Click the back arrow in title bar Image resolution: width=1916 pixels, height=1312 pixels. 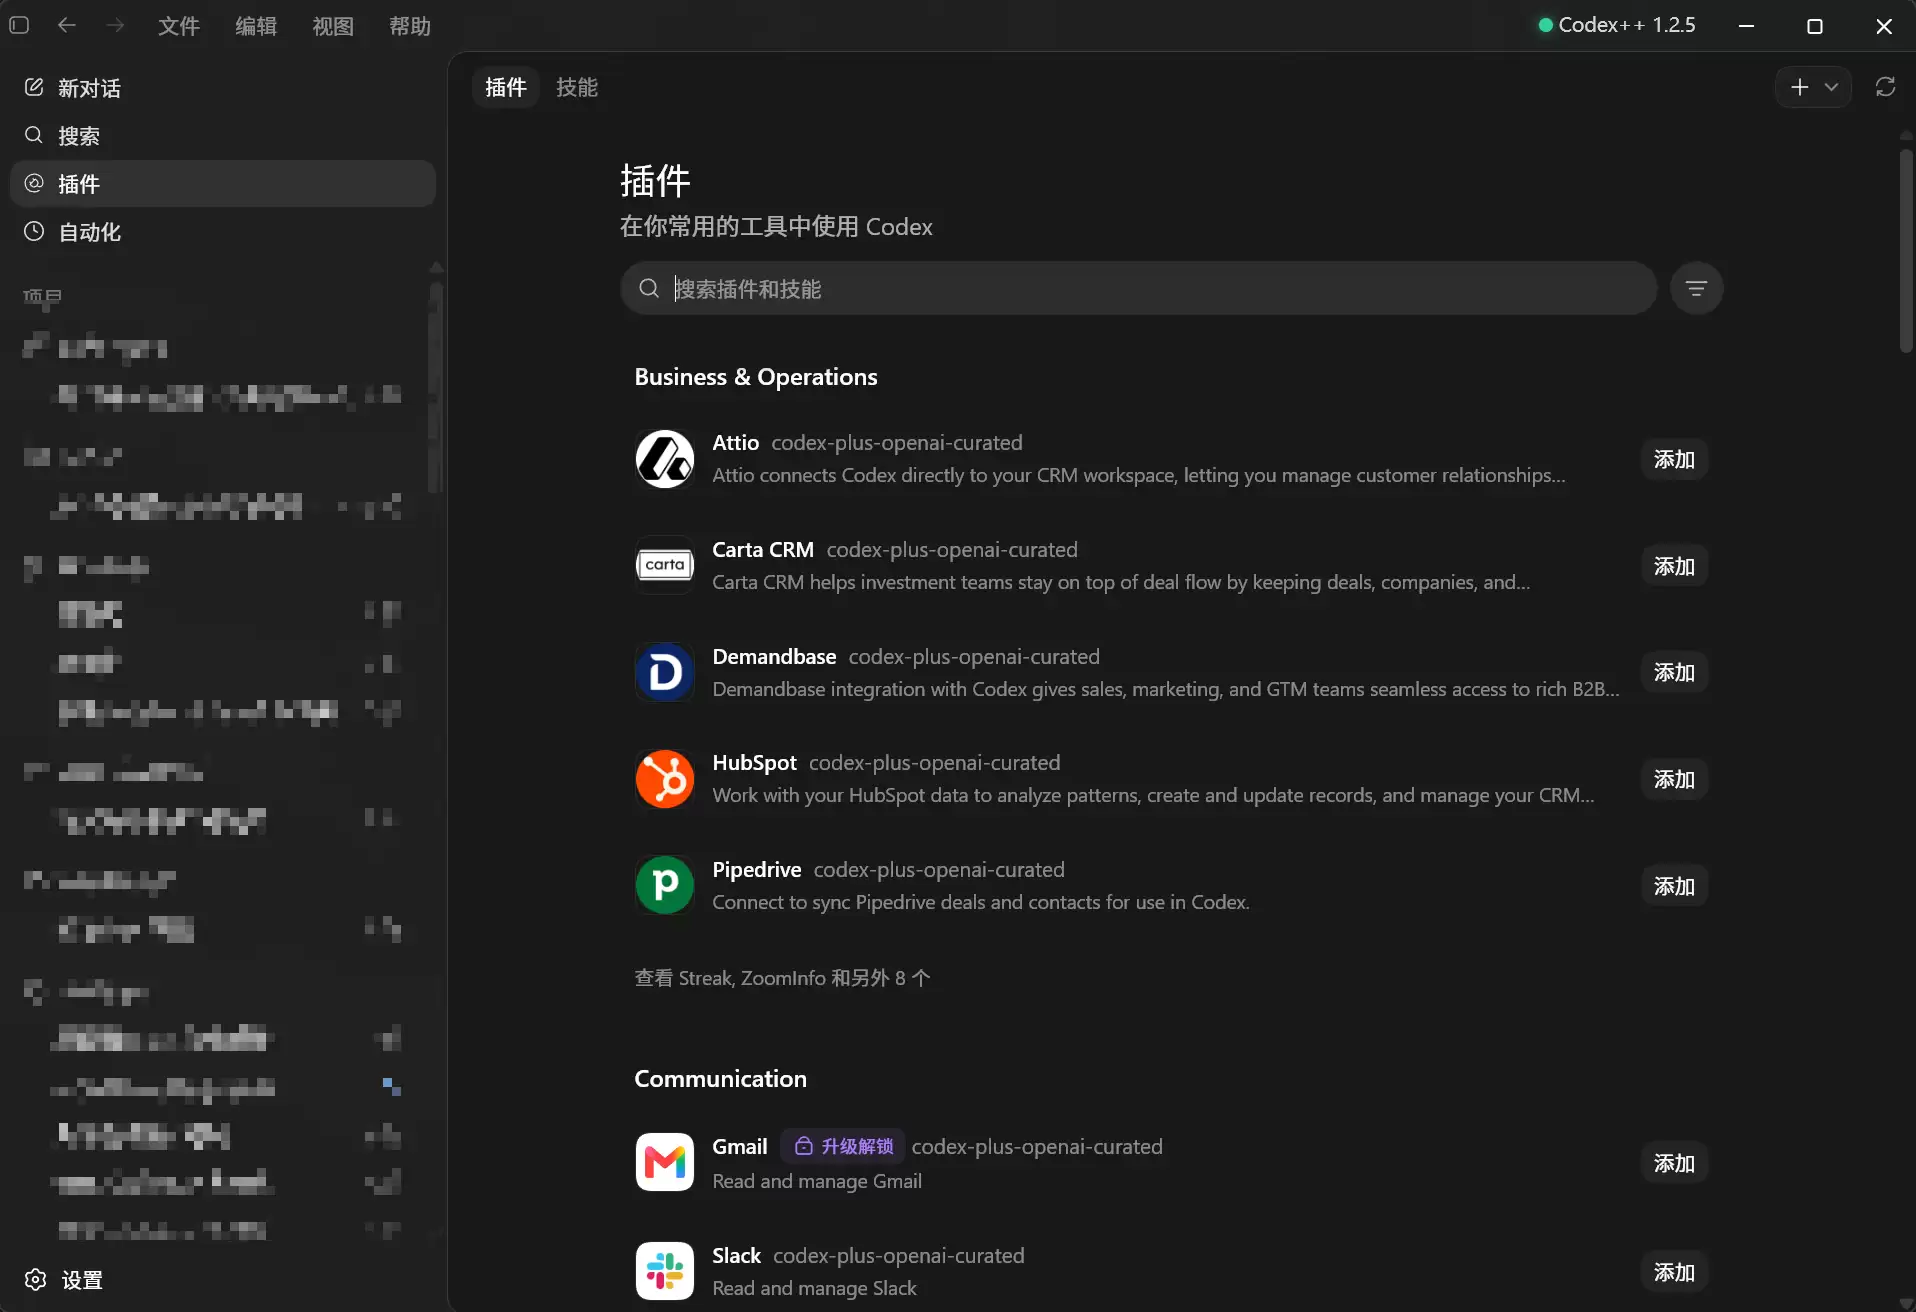pos(67,25)
